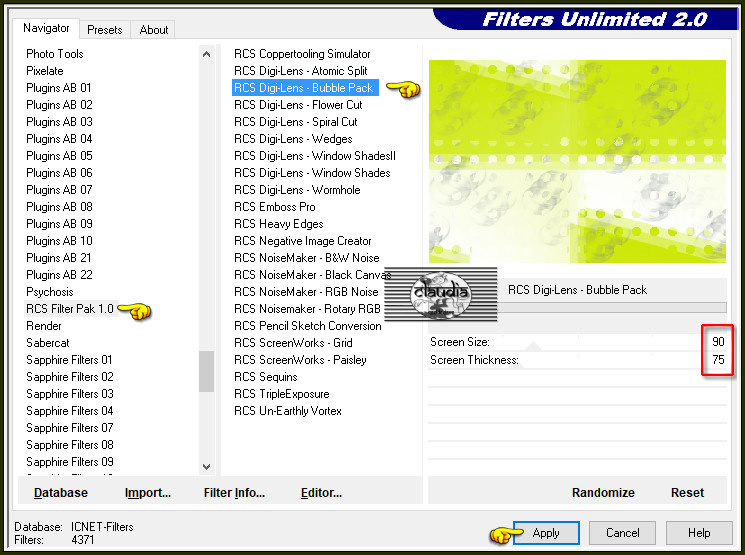The image size is (745, 555).
Task: Select the Sabercat category
Action: coord(48,343)
